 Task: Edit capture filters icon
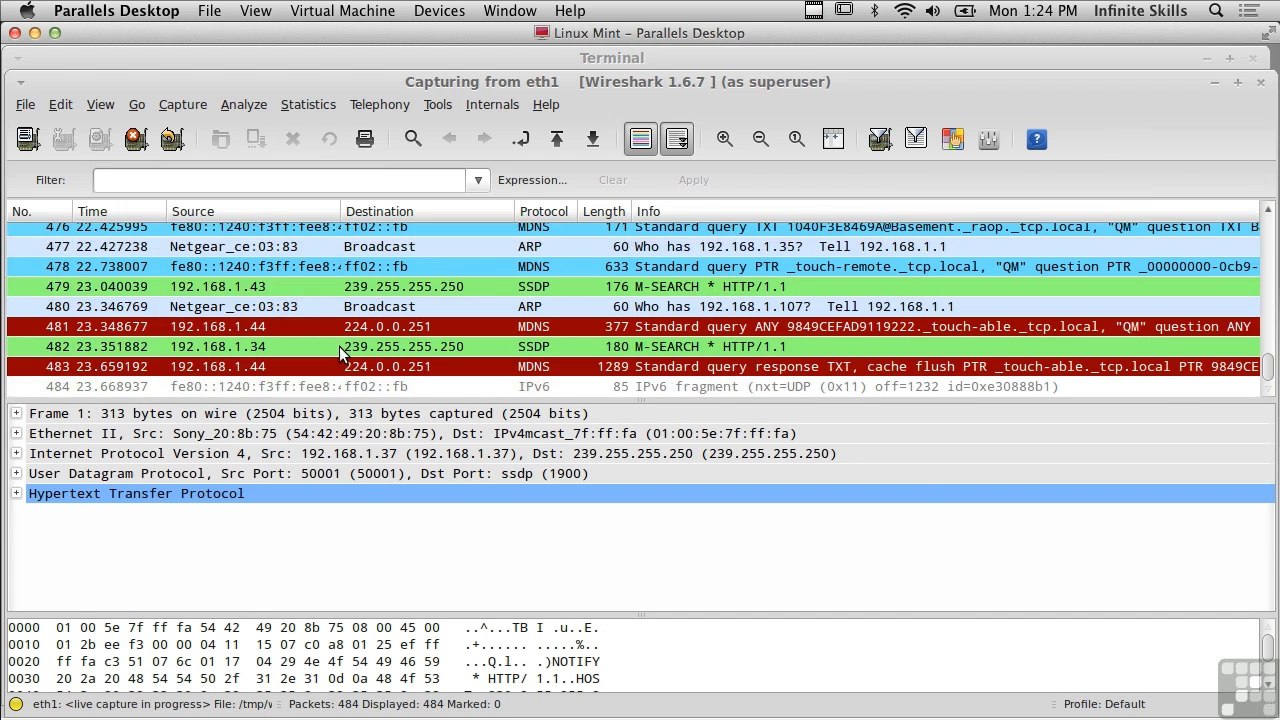[x=880, y=139]
